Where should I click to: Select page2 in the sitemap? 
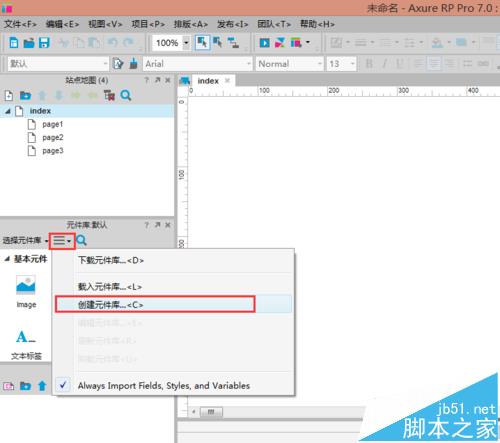tap(53, 137)
